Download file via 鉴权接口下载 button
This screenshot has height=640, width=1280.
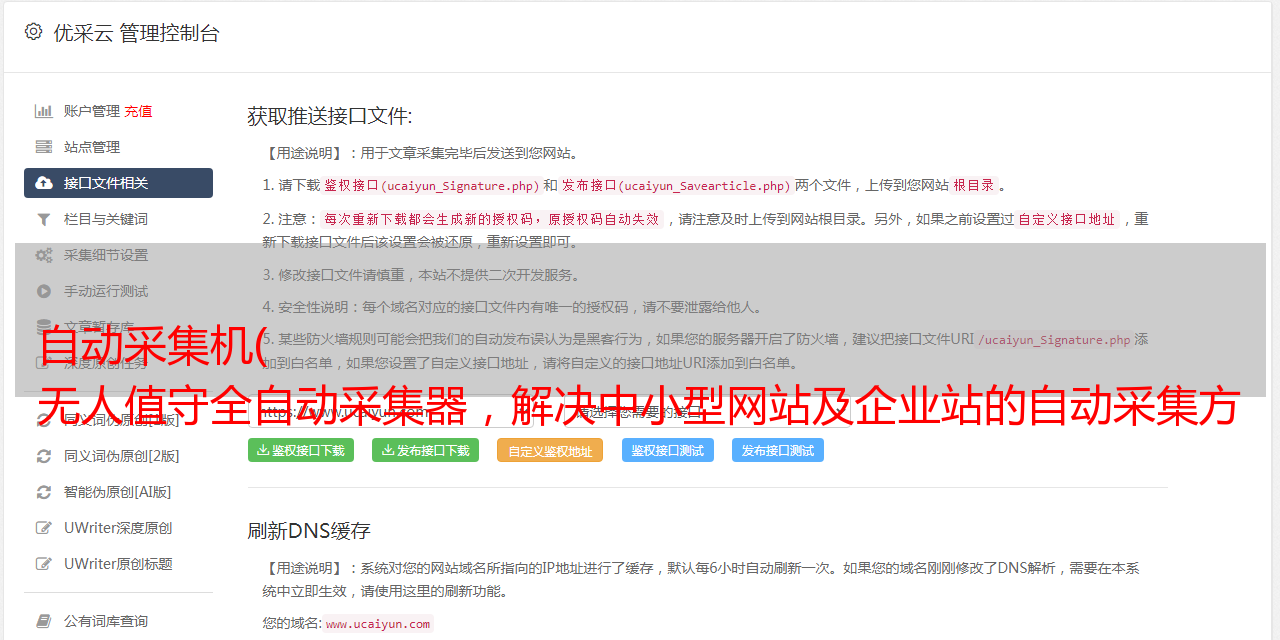pos(301,450)
